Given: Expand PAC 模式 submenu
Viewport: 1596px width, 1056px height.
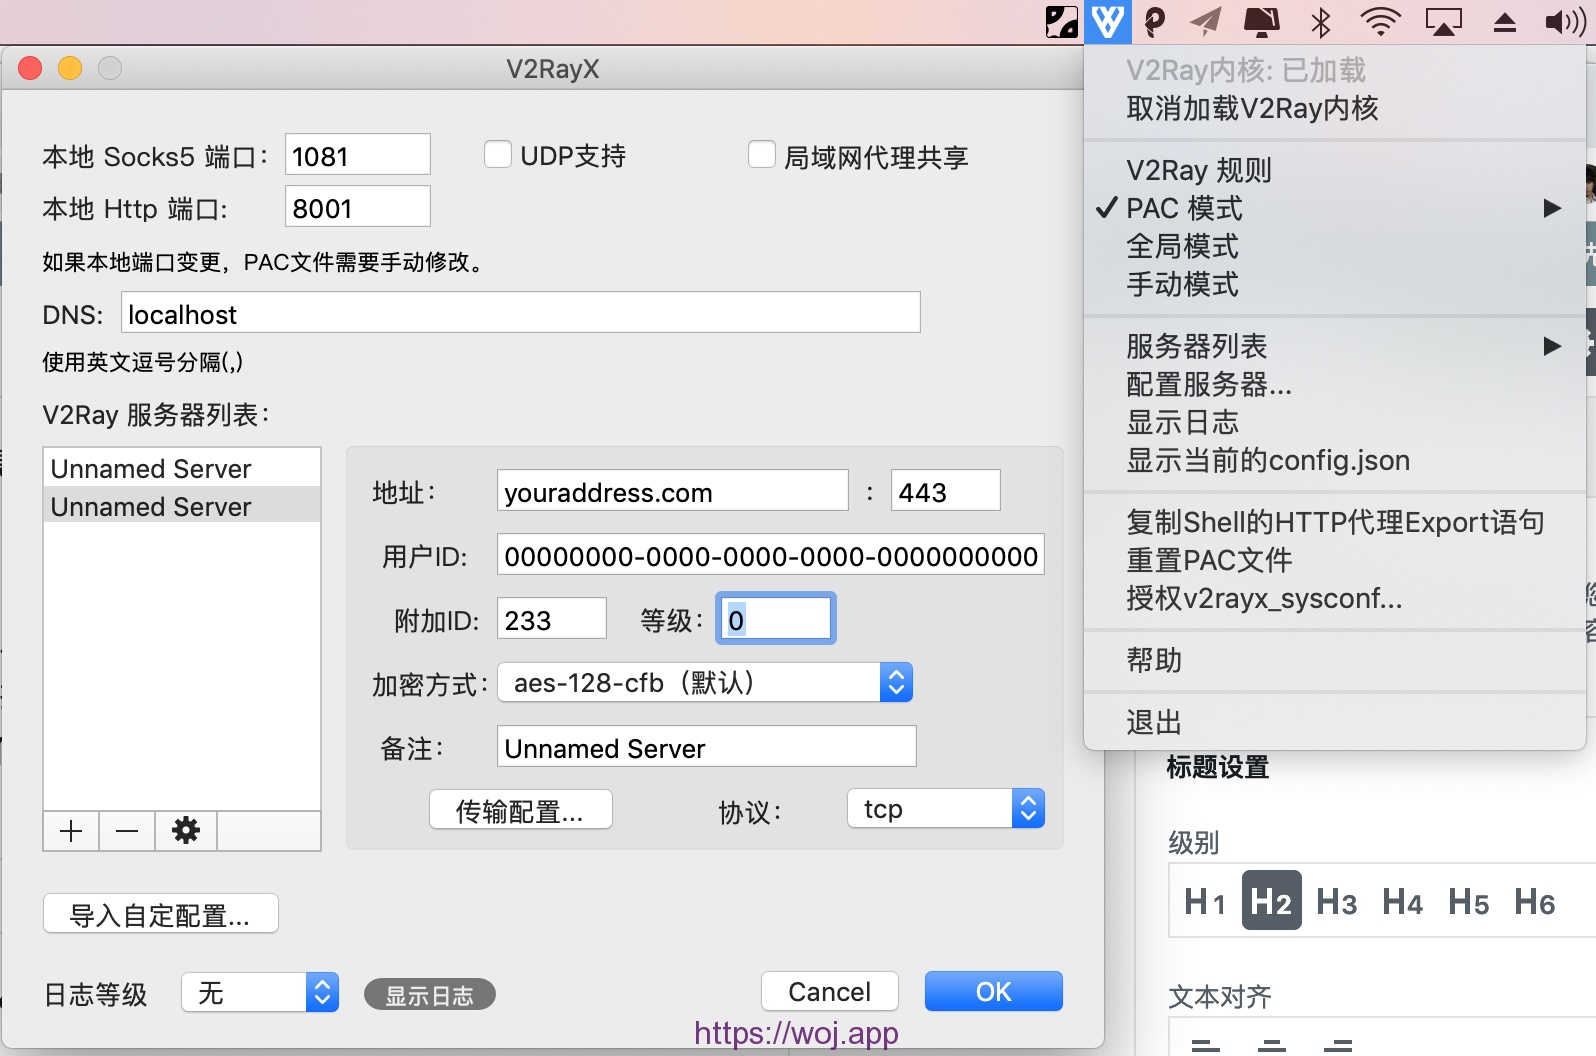Looking at the screenshot, I should (1335, 208).
